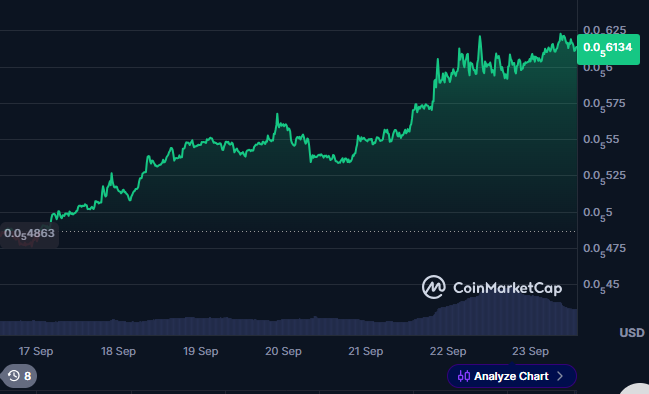The image size is (649, 394).
Task: Click the 21 Sep date label
Action: pyautogui.click(x=365, y=351)
